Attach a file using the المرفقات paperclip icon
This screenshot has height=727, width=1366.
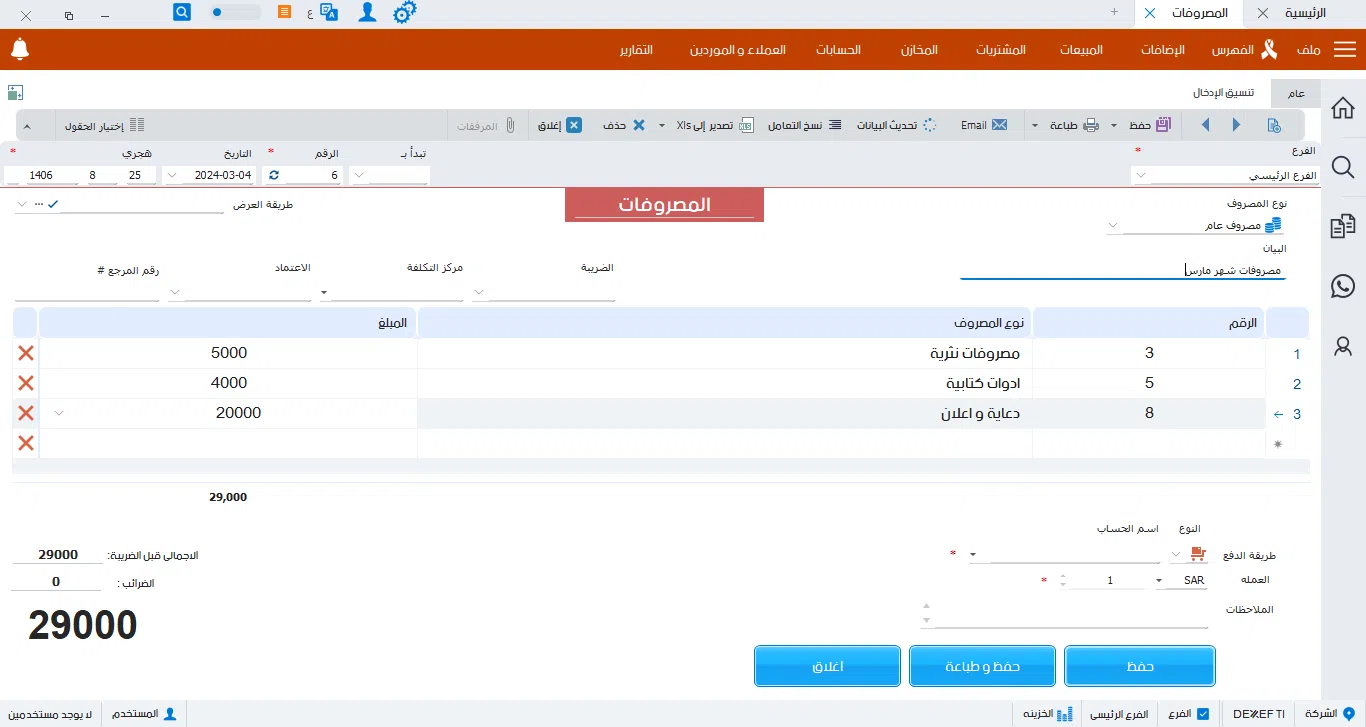(x=510, y=124)
